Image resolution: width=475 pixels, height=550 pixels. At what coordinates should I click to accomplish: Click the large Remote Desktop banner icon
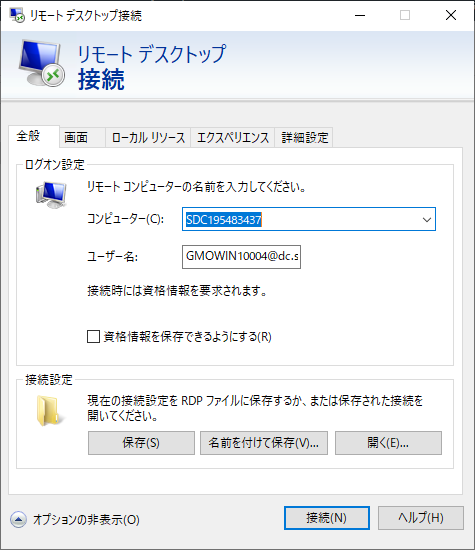(x=42, y=63)
